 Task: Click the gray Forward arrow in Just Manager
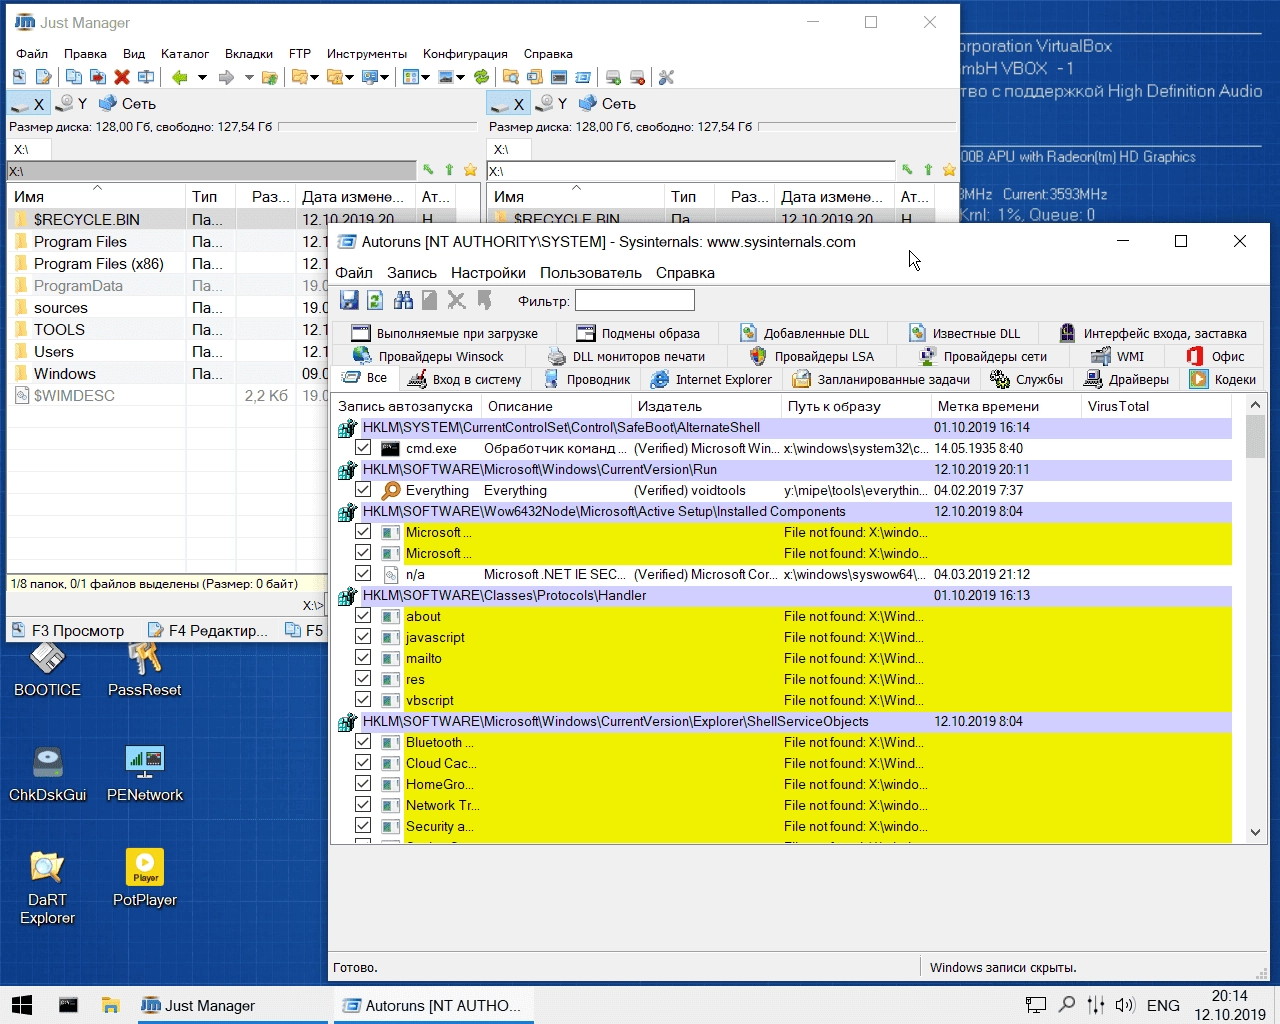coord(226,77)
